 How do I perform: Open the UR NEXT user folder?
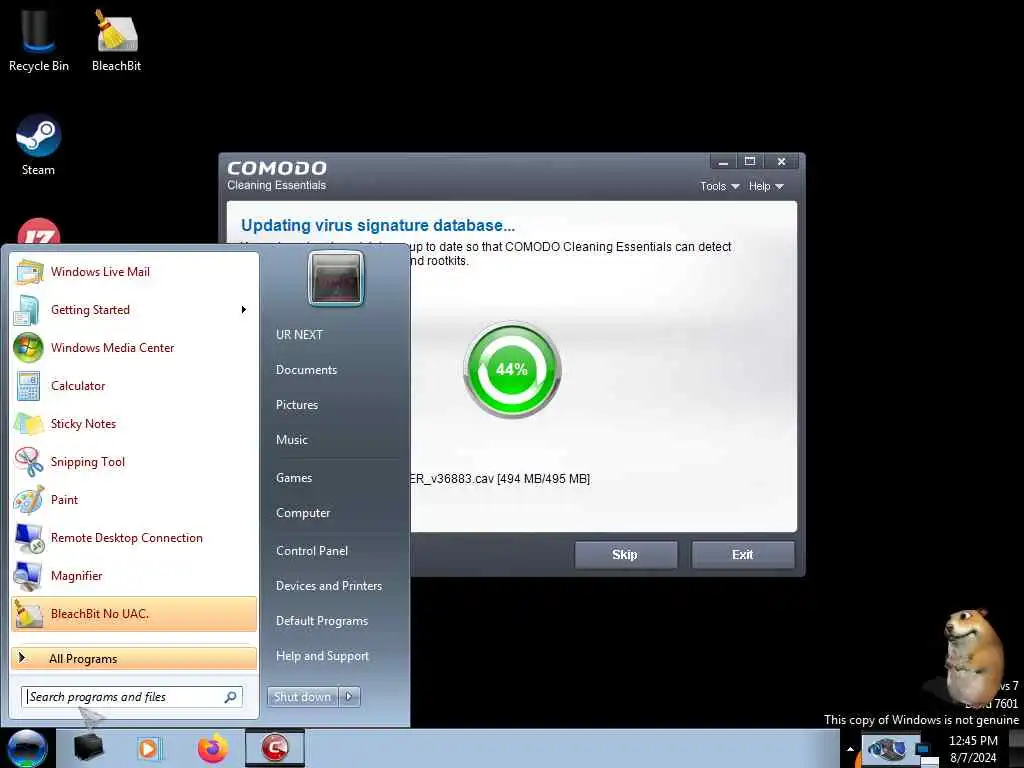coord(299,334)
